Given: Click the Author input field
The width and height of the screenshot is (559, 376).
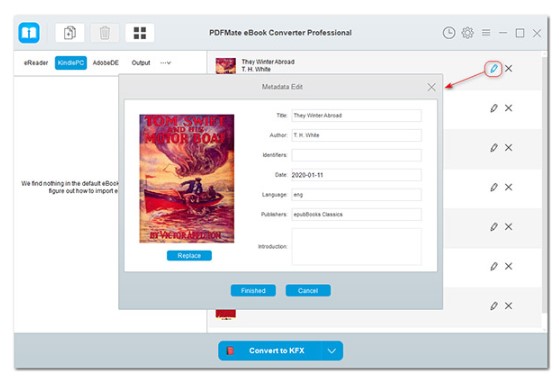Looking at the screenshot, I should (357, 135).
